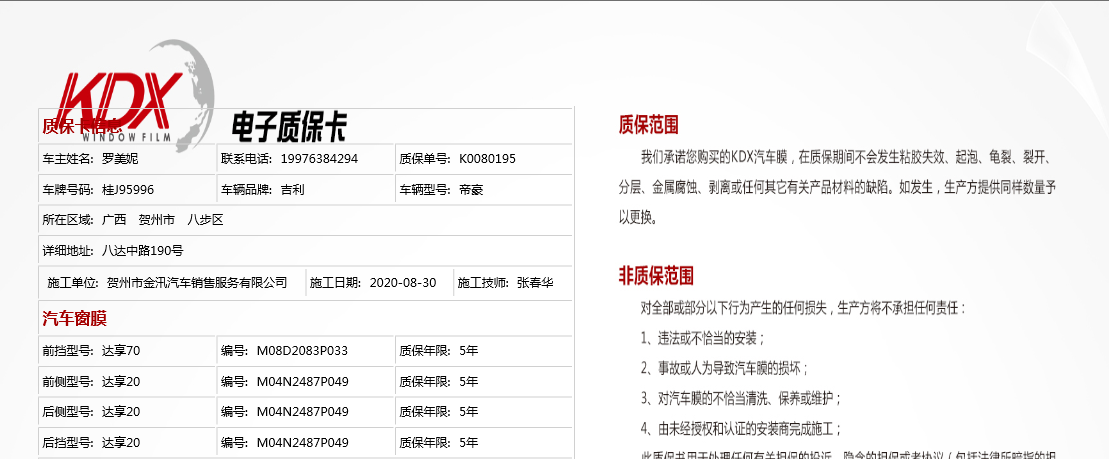Click the 非质保范围 heading
Screen dimensions: 1109x459
point(656,276)
